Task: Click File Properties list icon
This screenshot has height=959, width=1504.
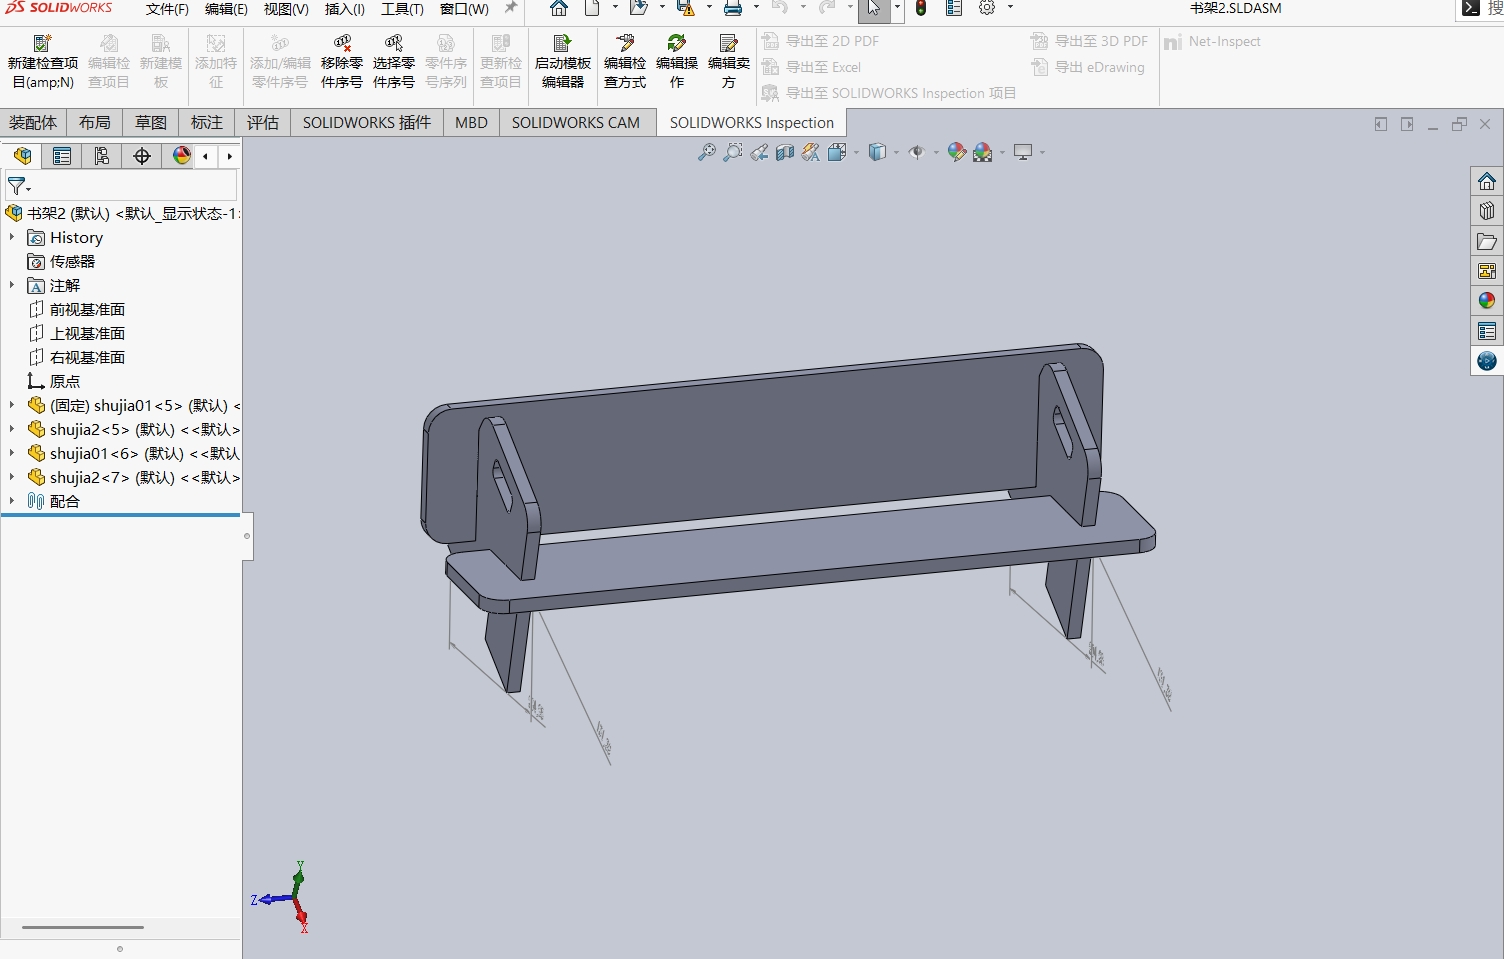Action: [x=954, y=8]
